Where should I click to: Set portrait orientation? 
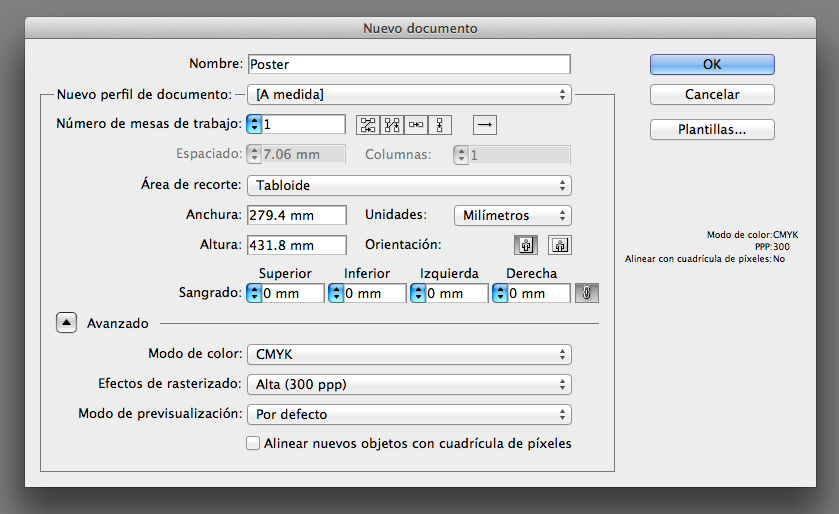[x=525, y=245]
